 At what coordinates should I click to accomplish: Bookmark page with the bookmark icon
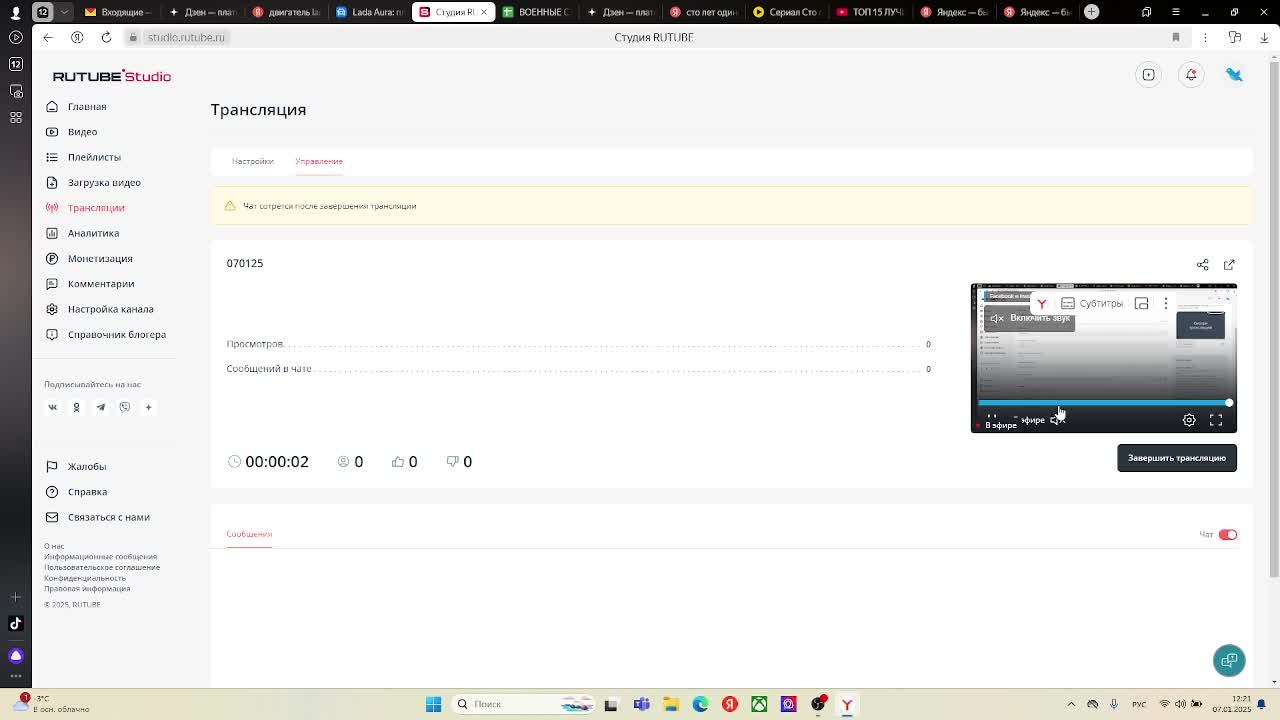pyautogui.click(x=1176, y=37)
